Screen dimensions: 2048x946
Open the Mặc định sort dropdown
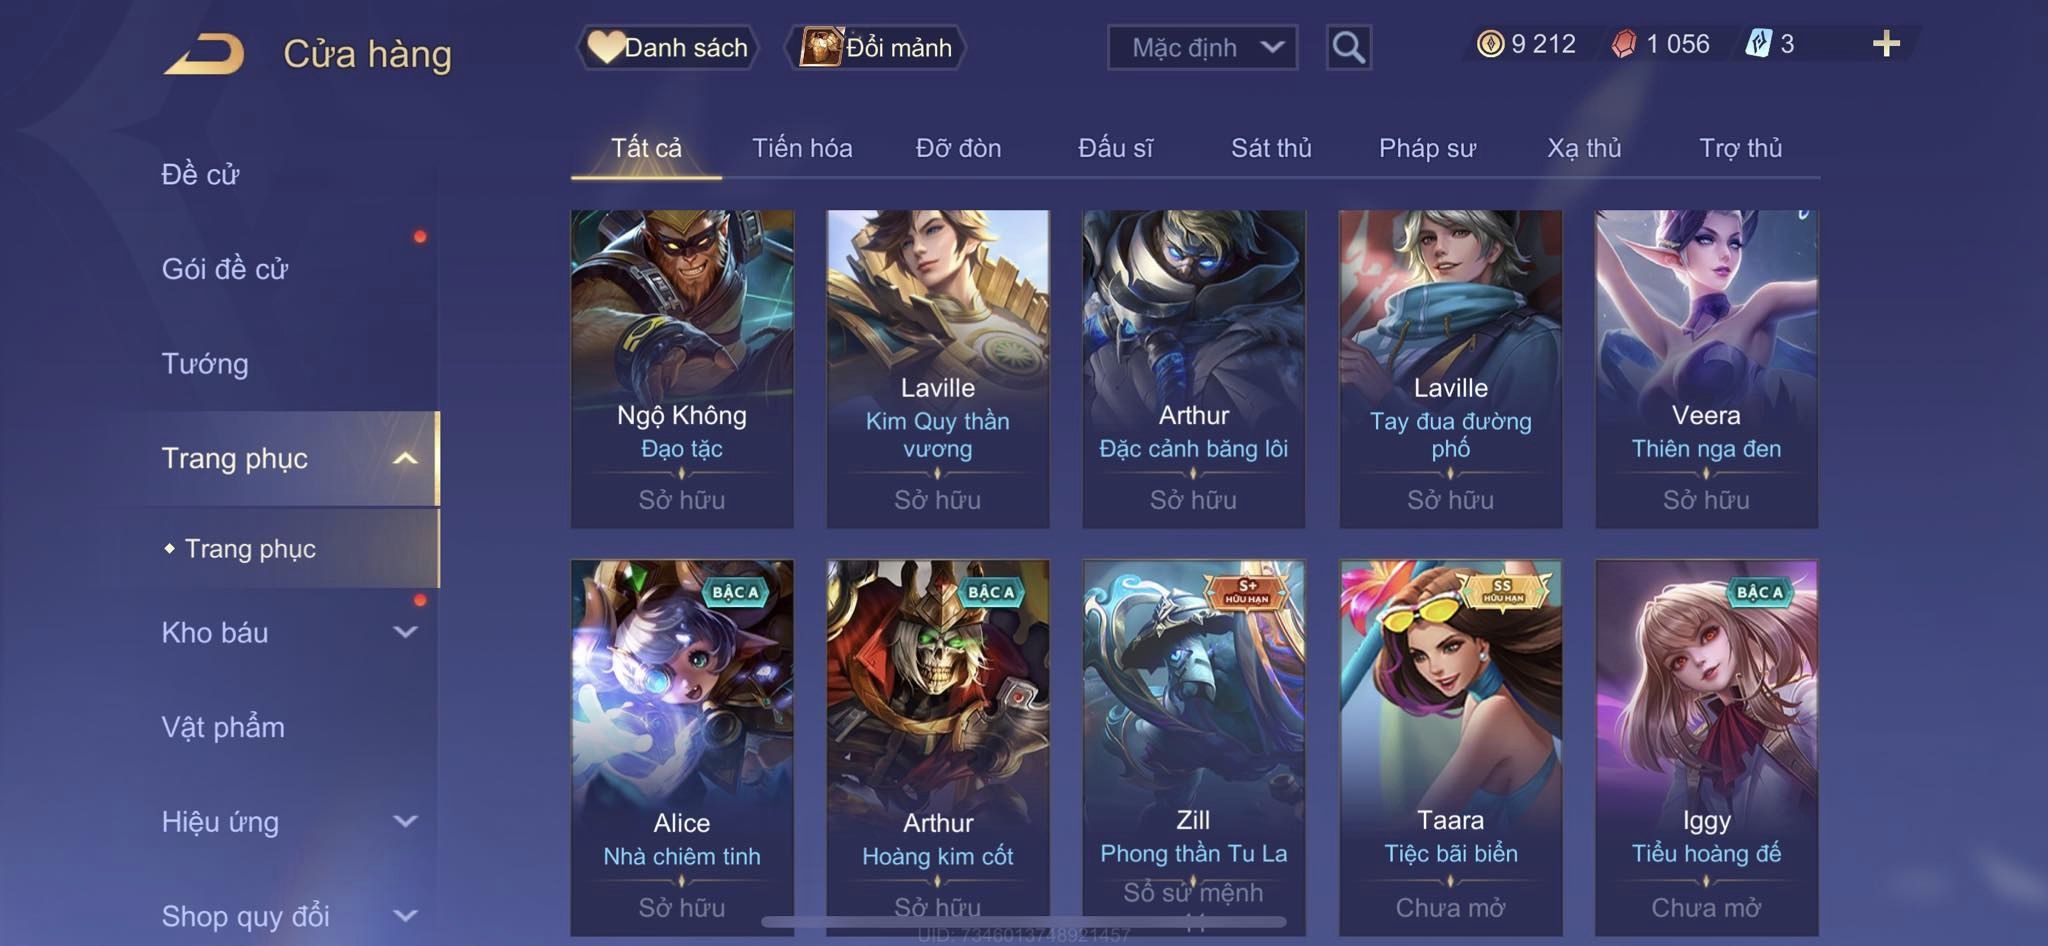[x=1202, y=47]
